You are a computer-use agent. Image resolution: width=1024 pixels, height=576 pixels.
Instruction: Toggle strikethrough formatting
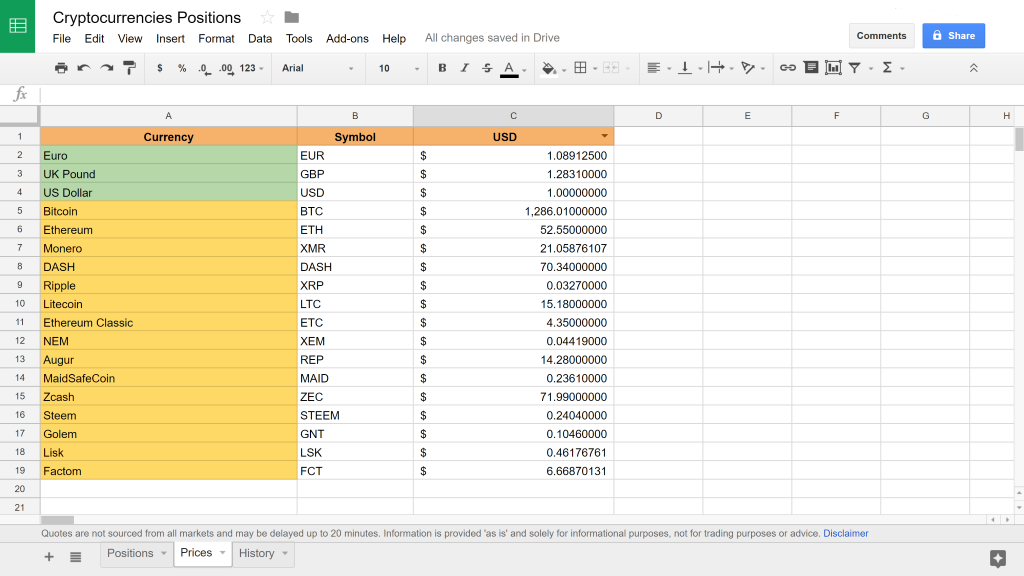click(487, 68)
